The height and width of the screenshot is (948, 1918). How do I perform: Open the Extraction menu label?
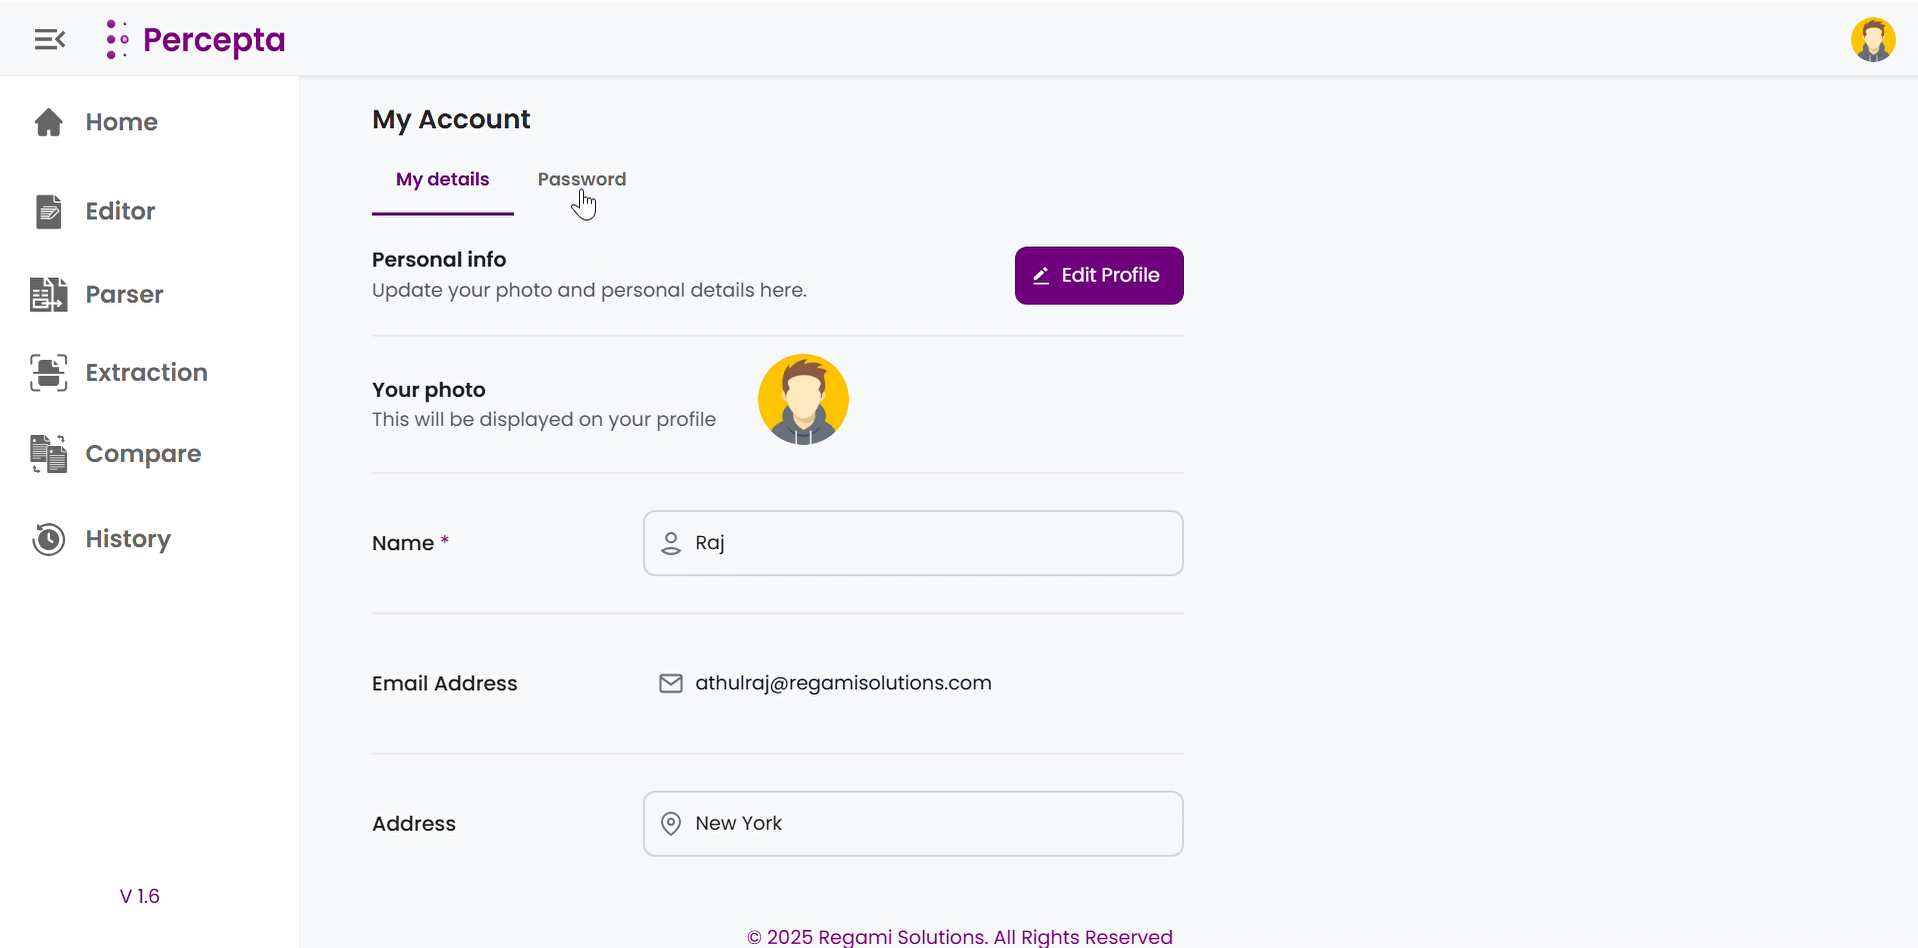[146, 372]
